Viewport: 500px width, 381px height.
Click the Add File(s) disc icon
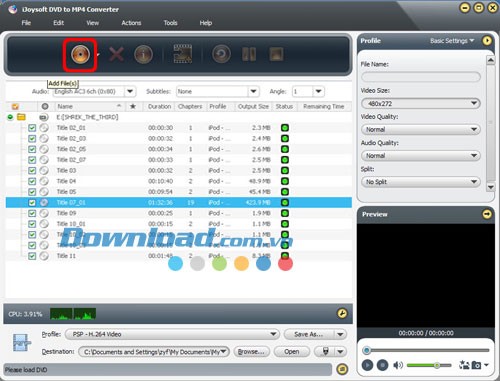pyautogui.click(x=80, y=54)
